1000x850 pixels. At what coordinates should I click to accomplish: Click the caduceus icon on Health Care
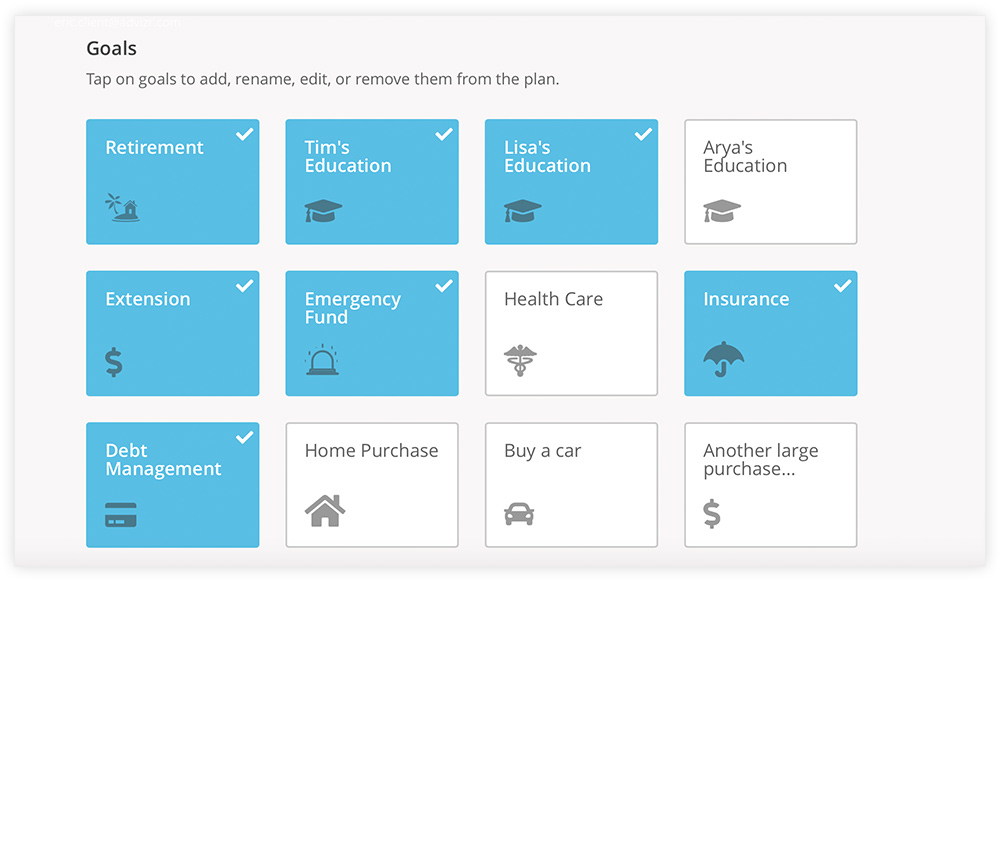[520, 360]
